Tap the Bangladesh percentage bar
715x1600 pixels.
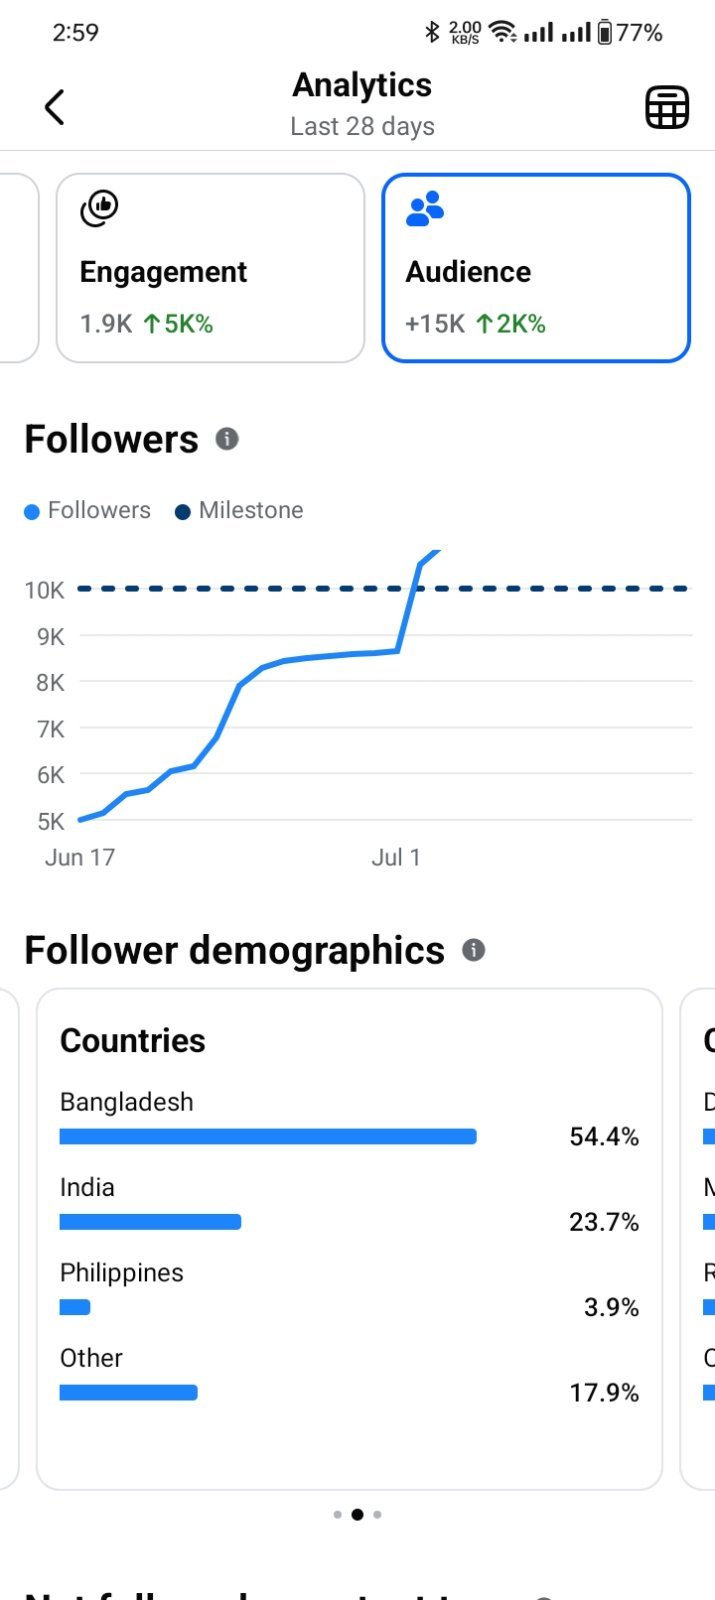(x=268, y=1136)
